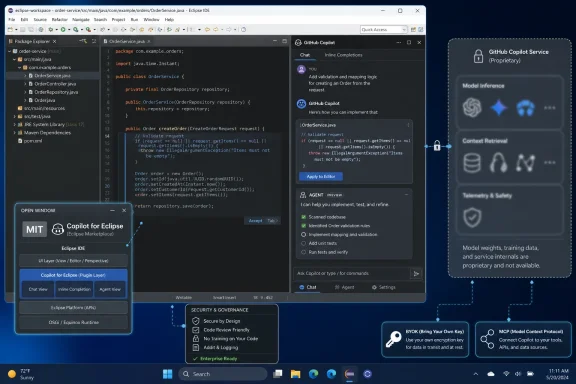576x384 pixels.
Task: Expand OrderRepository.java in Package Explorer
Action: click(25, 92)
